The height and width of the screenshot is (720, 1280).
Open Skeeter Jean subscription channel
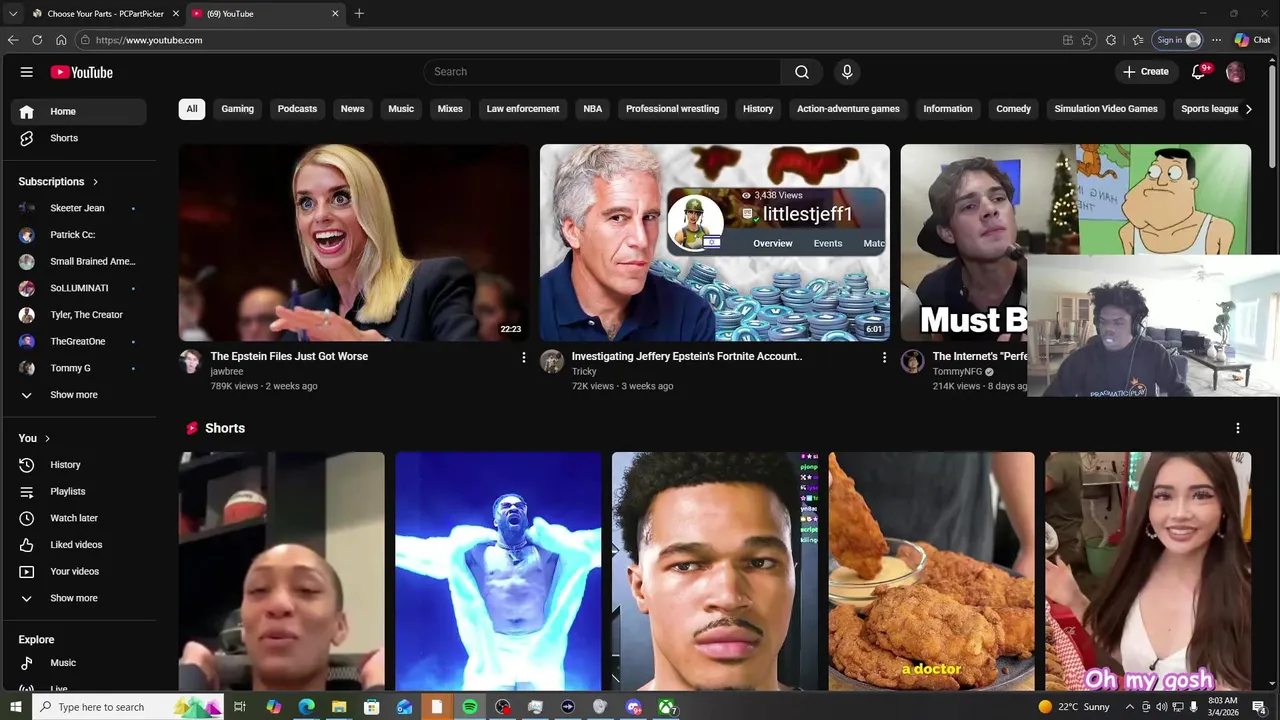pos(79,208)
